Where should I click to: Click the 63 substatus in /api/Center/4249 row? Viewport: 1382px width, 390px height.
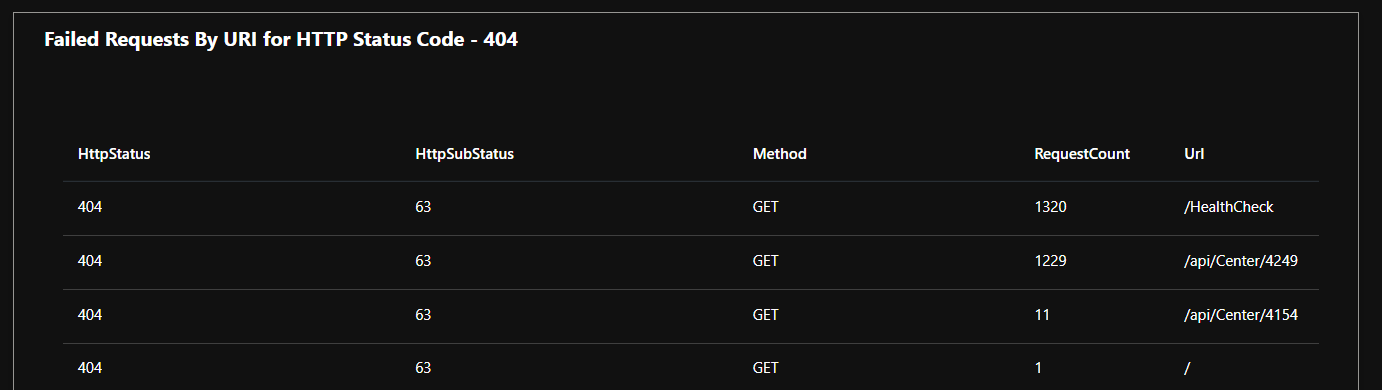[423, 261]
